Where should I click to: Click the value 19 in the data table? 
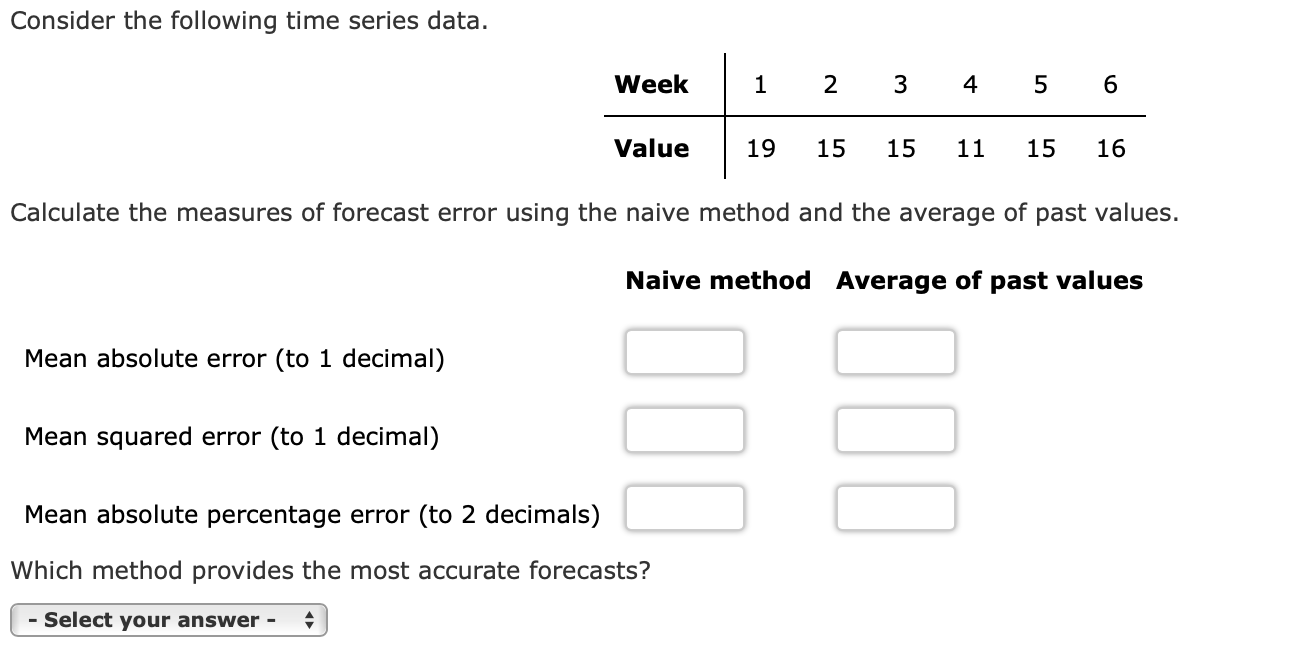[x=760, y=148]
